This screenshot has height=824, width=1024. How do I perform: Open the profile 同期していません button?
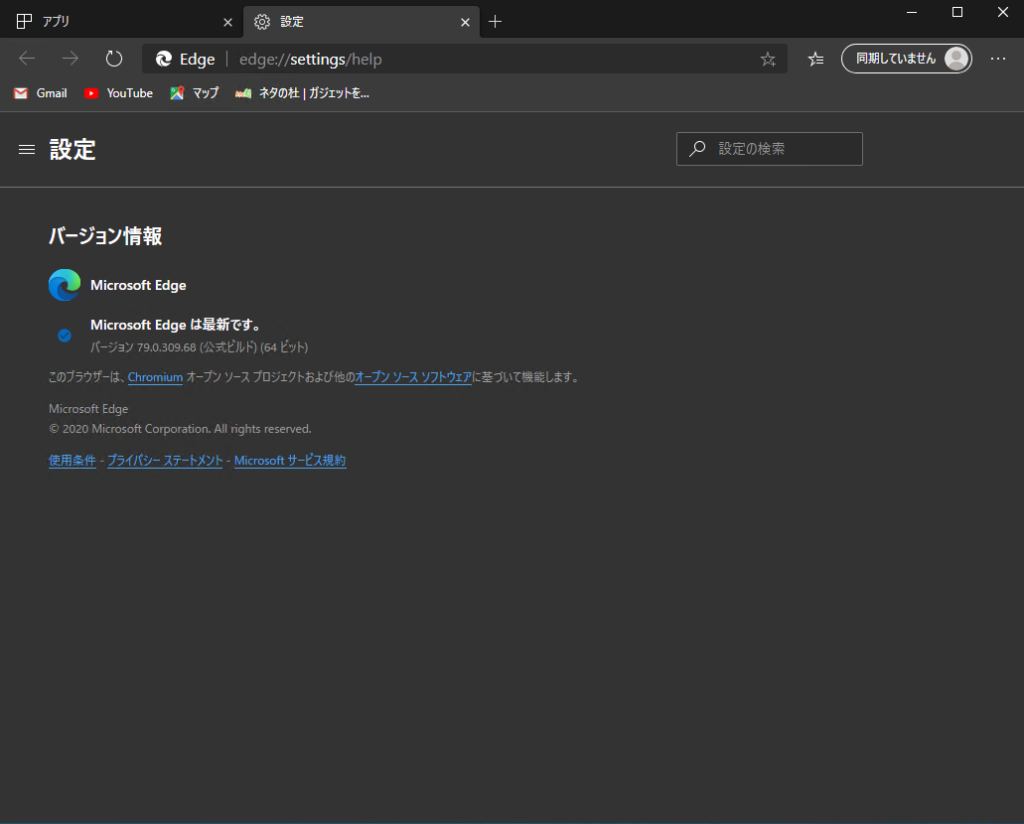click(906, 59)
